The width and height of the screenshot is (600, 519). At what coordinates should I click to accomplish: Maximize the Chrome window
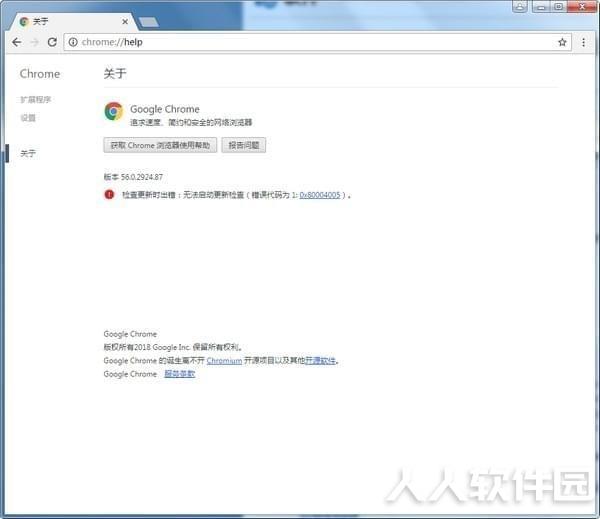(x=558, y=7)
